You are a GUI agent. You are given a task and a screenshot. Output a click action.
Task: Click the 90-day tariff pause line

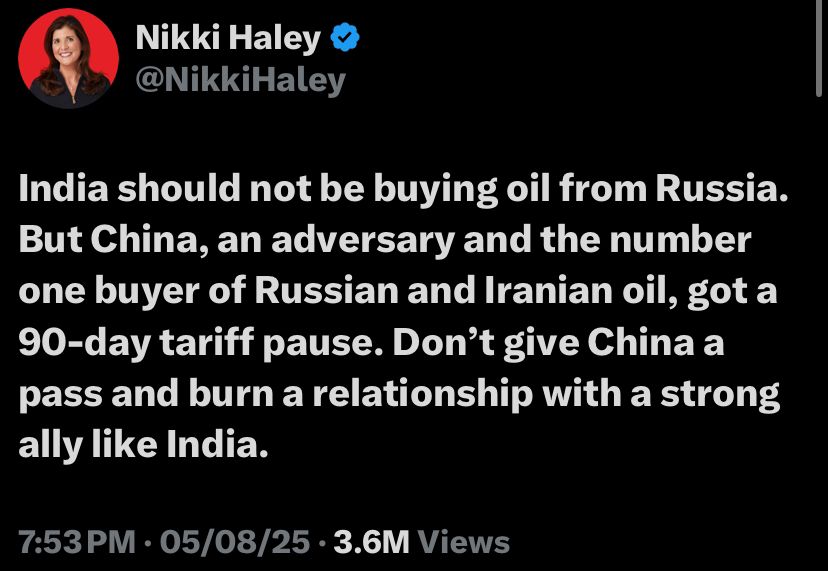371,343
